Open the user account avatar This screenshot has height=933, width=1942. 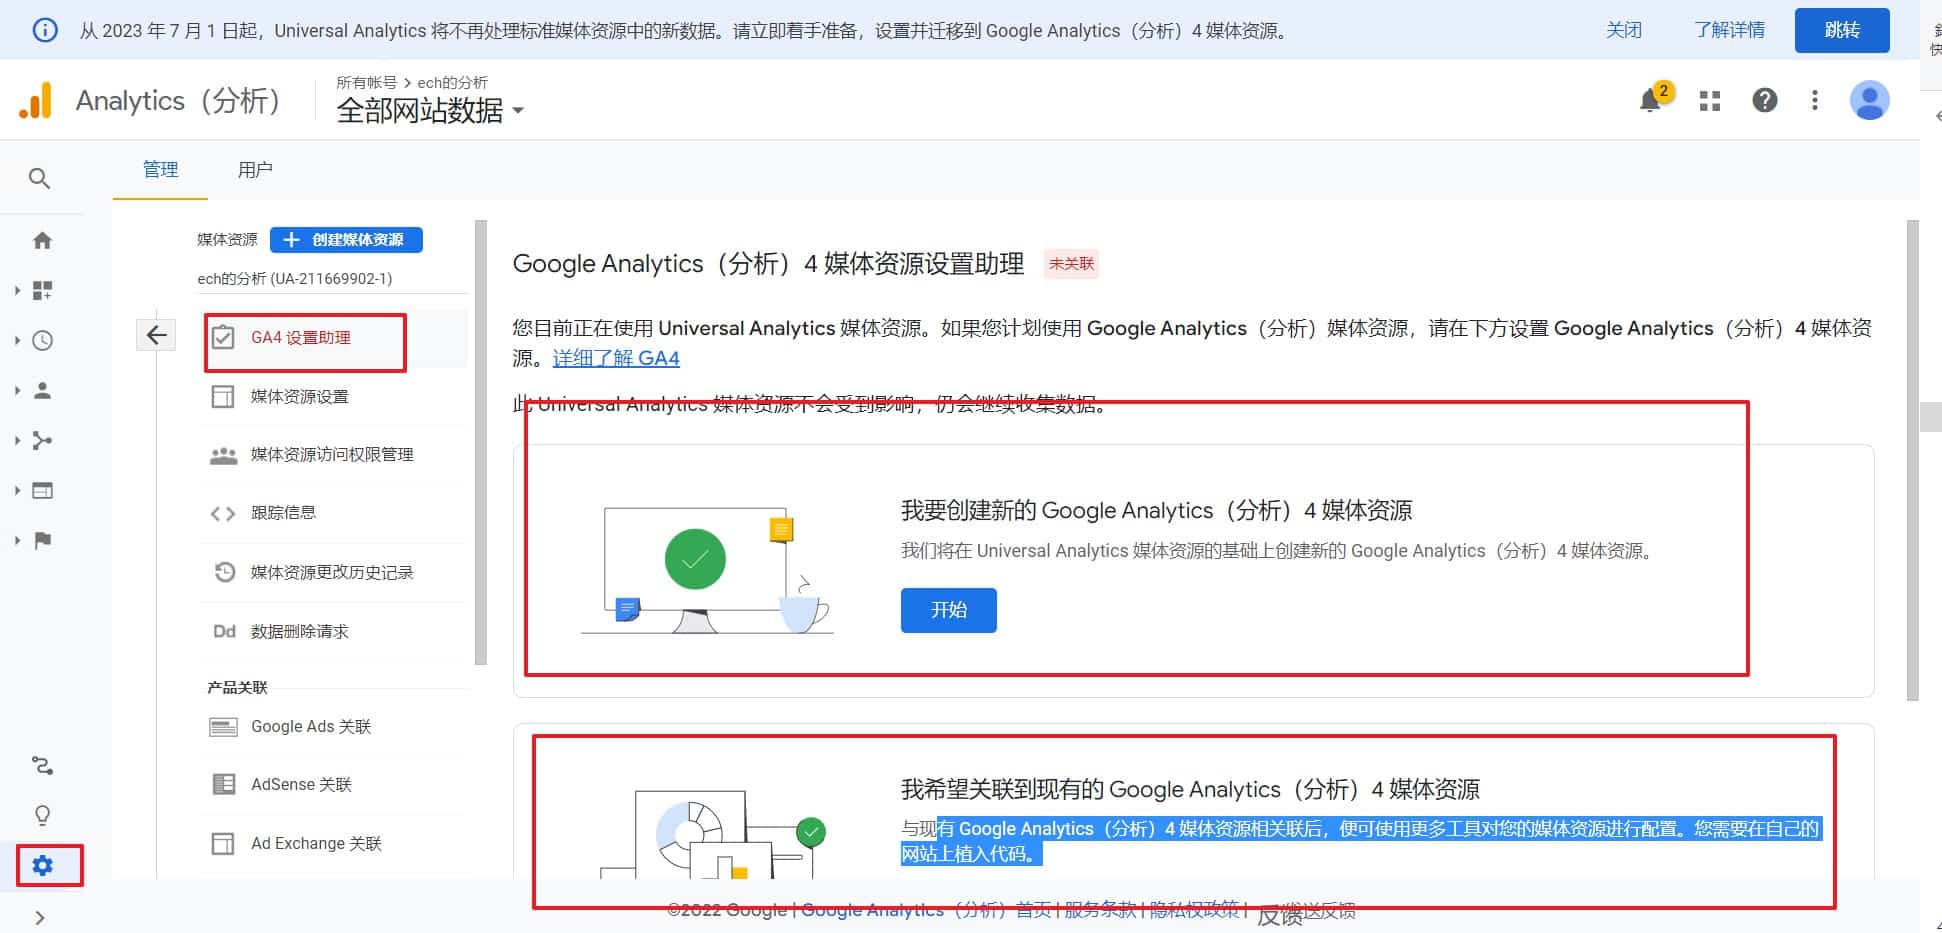pos(1869,100)
